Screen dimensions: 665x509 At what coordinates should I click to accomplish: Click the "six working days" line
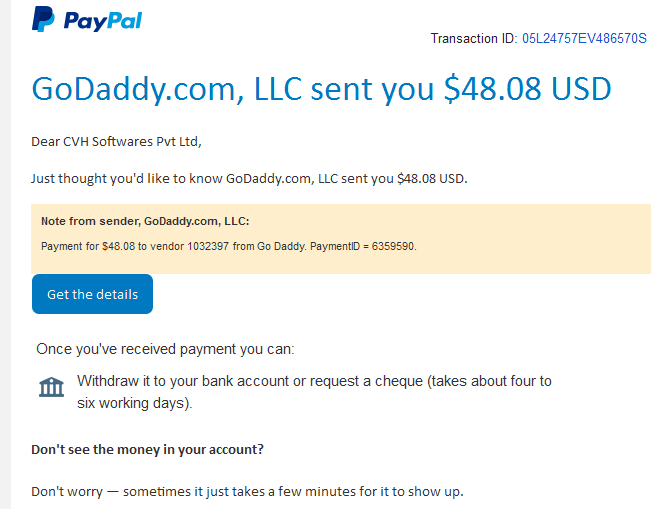134,403
